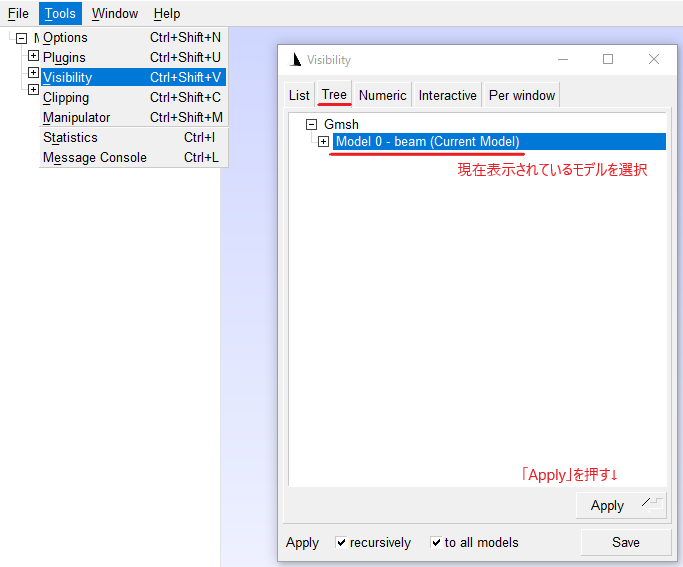Open the Window menu
This screenshot has height=567, width=683.
pos(115,14)
